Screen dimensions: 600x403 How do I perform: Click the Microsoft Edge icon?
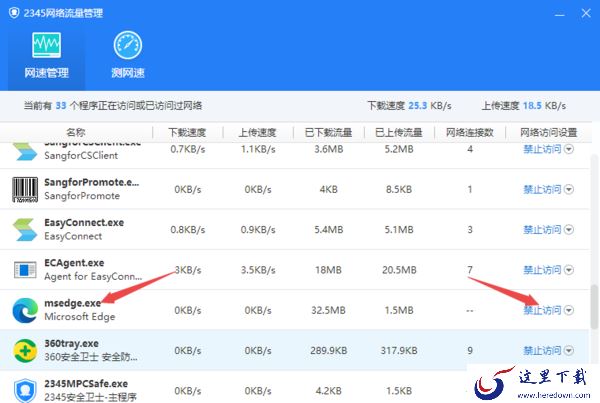tap(25, 310)
